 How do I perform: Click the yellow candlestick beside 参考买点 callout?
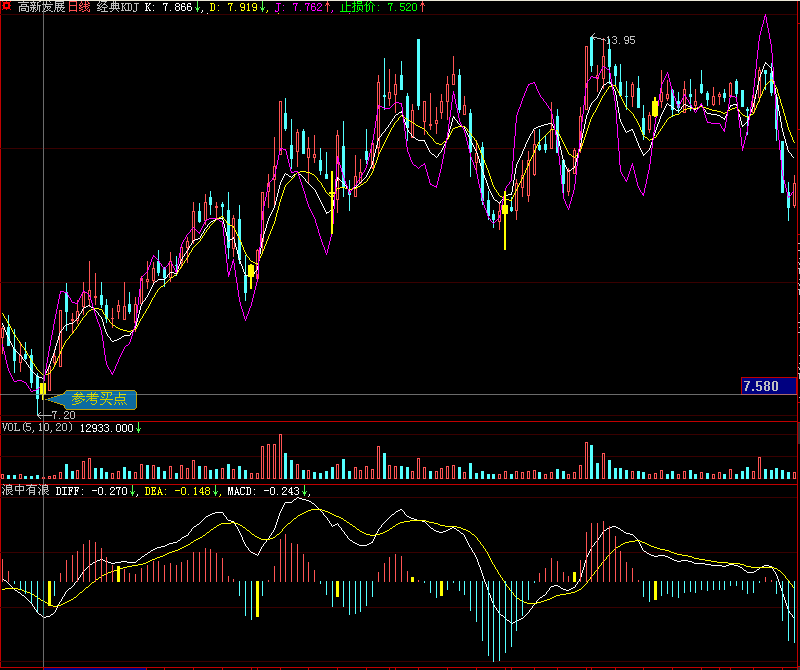click(x=43, y=387)
